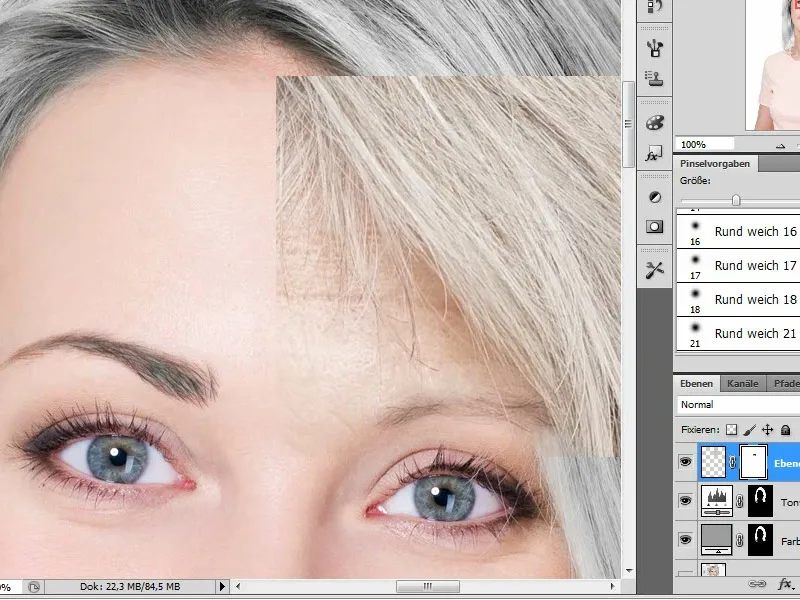Viewport: 800px width, 600px height.
Task: Lock all padlock icon in Ebenen panel
Action: (786, 430)
